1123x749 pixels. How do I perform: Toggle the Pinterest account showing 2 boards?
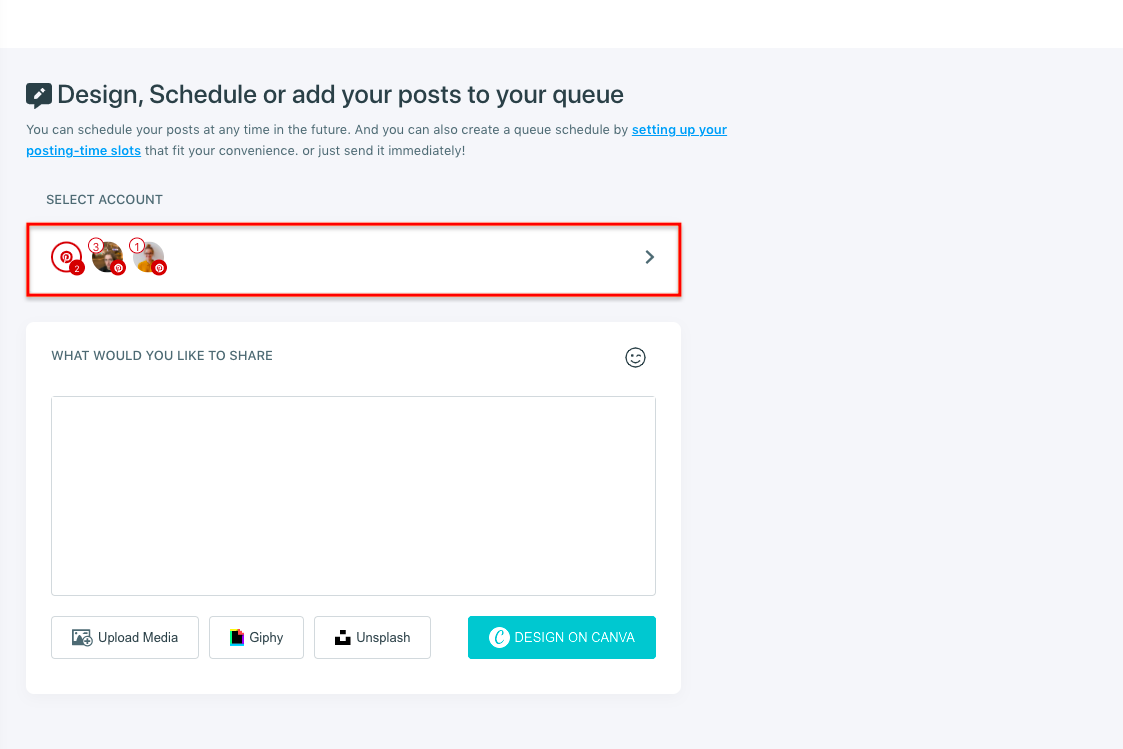[x=66, y=256]
